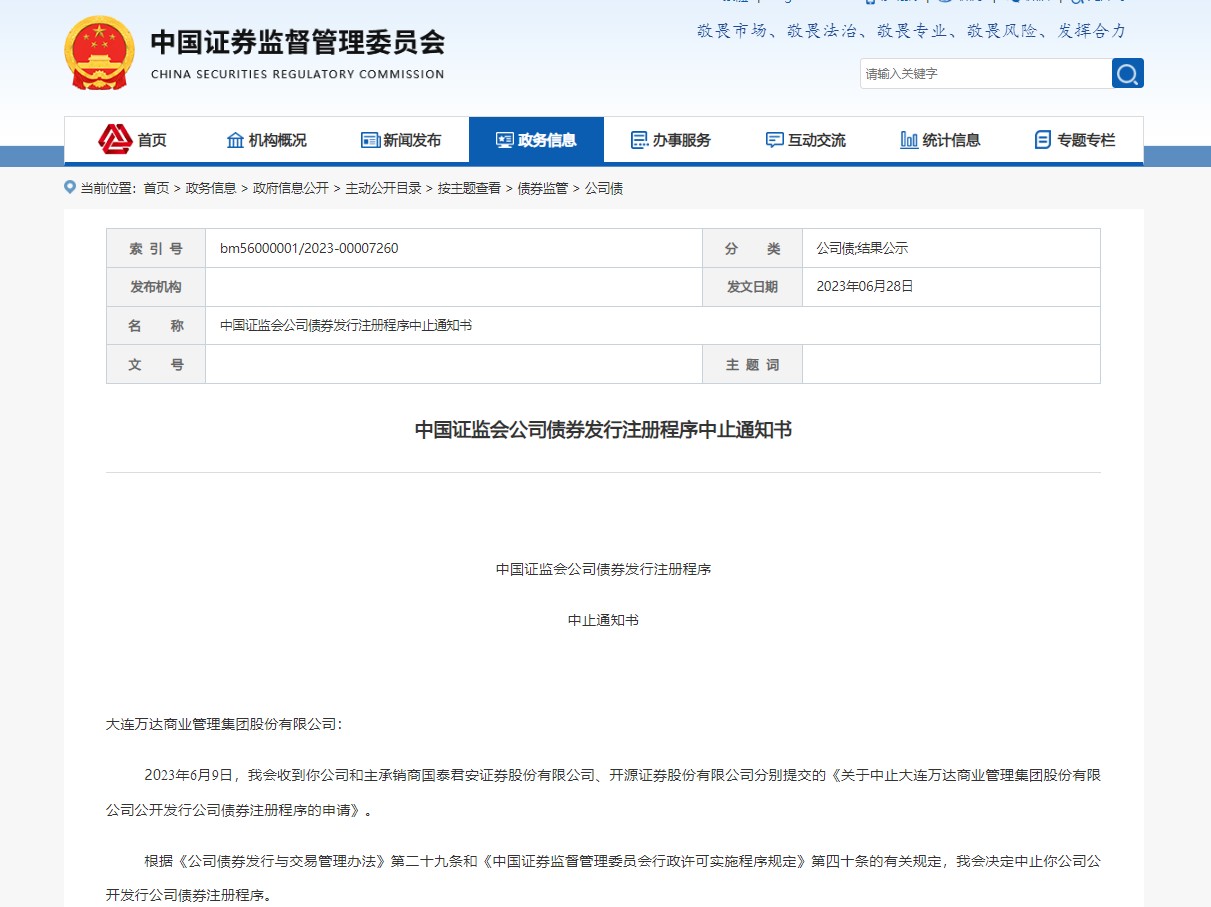The width and height of the screenshot is (1211, 907).
Task: Click the newspaper icon beside 新闻发布
Action: click(x=370, y=140)
